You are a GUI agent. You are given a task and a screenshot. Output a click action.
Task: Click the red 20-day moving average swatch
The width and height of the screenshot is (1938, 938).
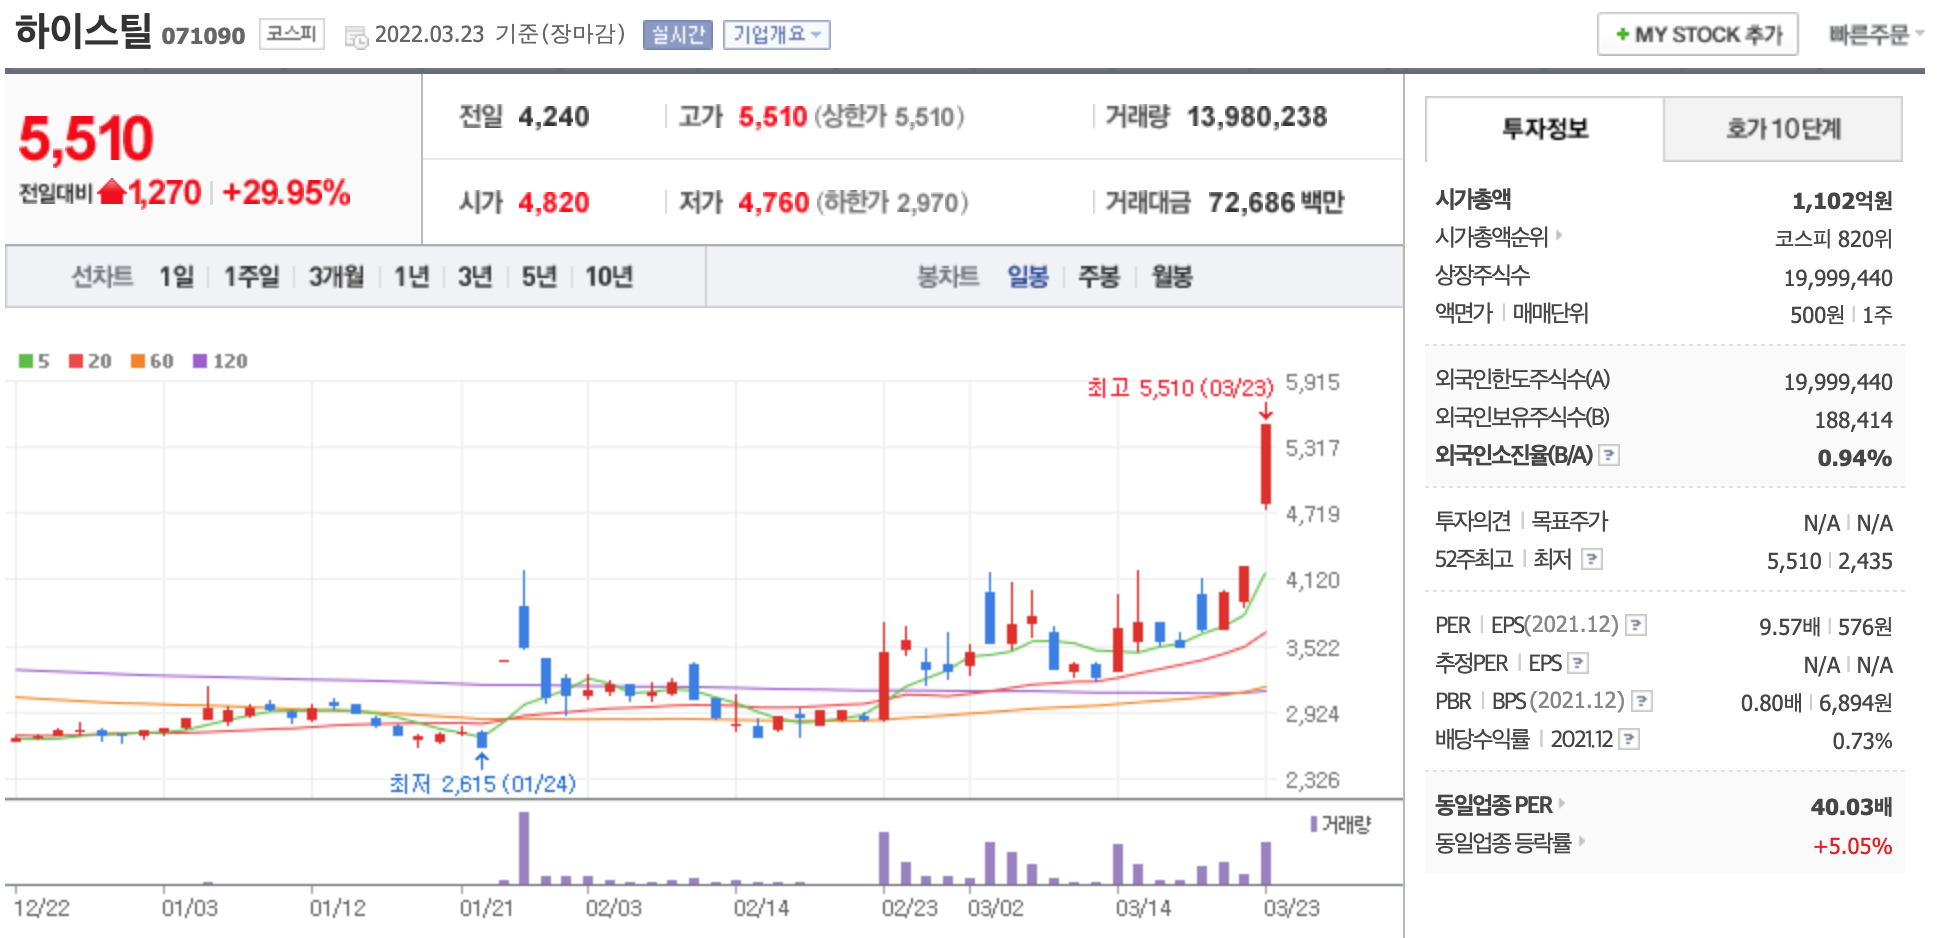[76, 361]
